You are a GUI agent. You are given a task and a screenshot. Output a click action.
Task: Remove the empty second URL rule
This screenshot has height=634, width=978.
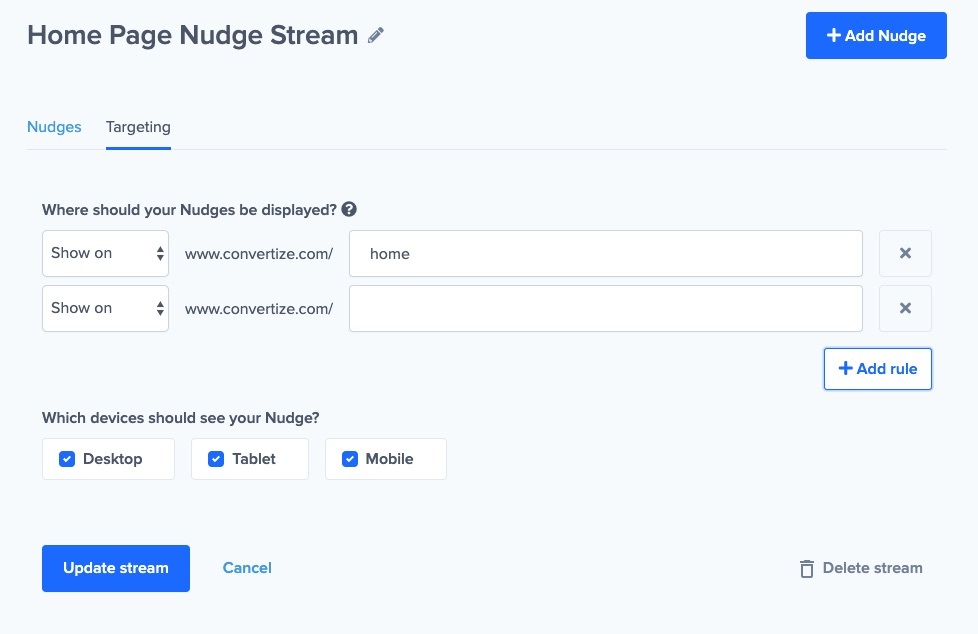tap(905, 308)
